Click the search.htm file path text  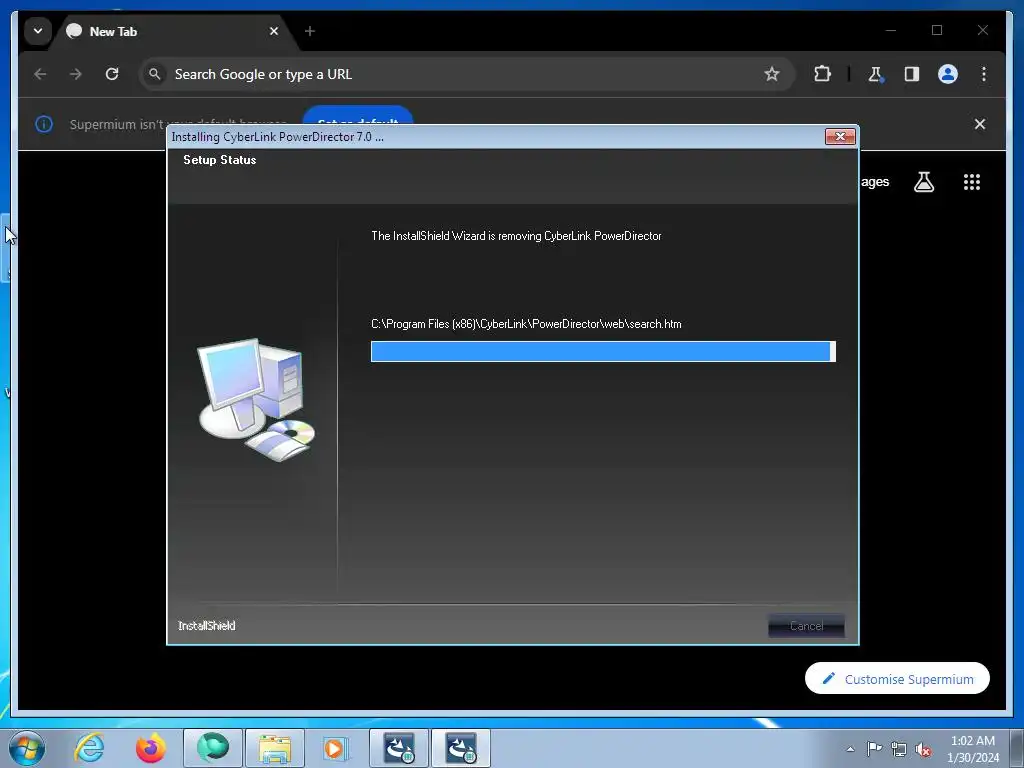[x=526, y=324]
